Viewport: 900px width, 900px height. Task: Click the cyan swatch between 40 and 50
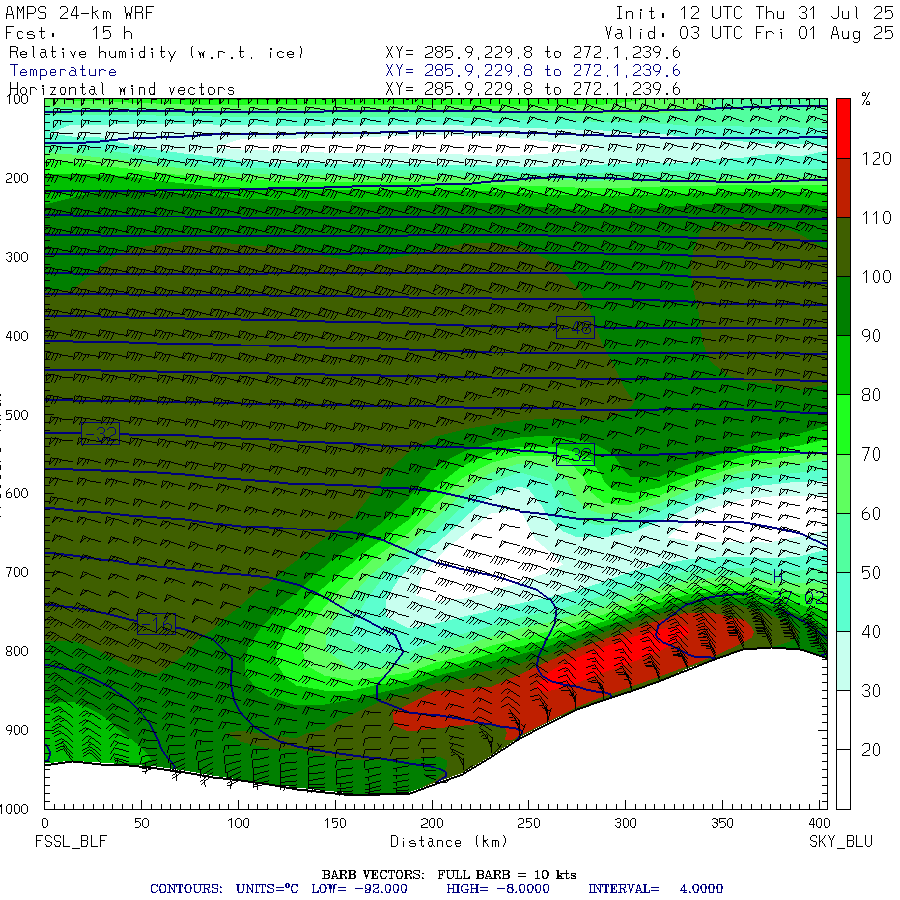[843, 602]
